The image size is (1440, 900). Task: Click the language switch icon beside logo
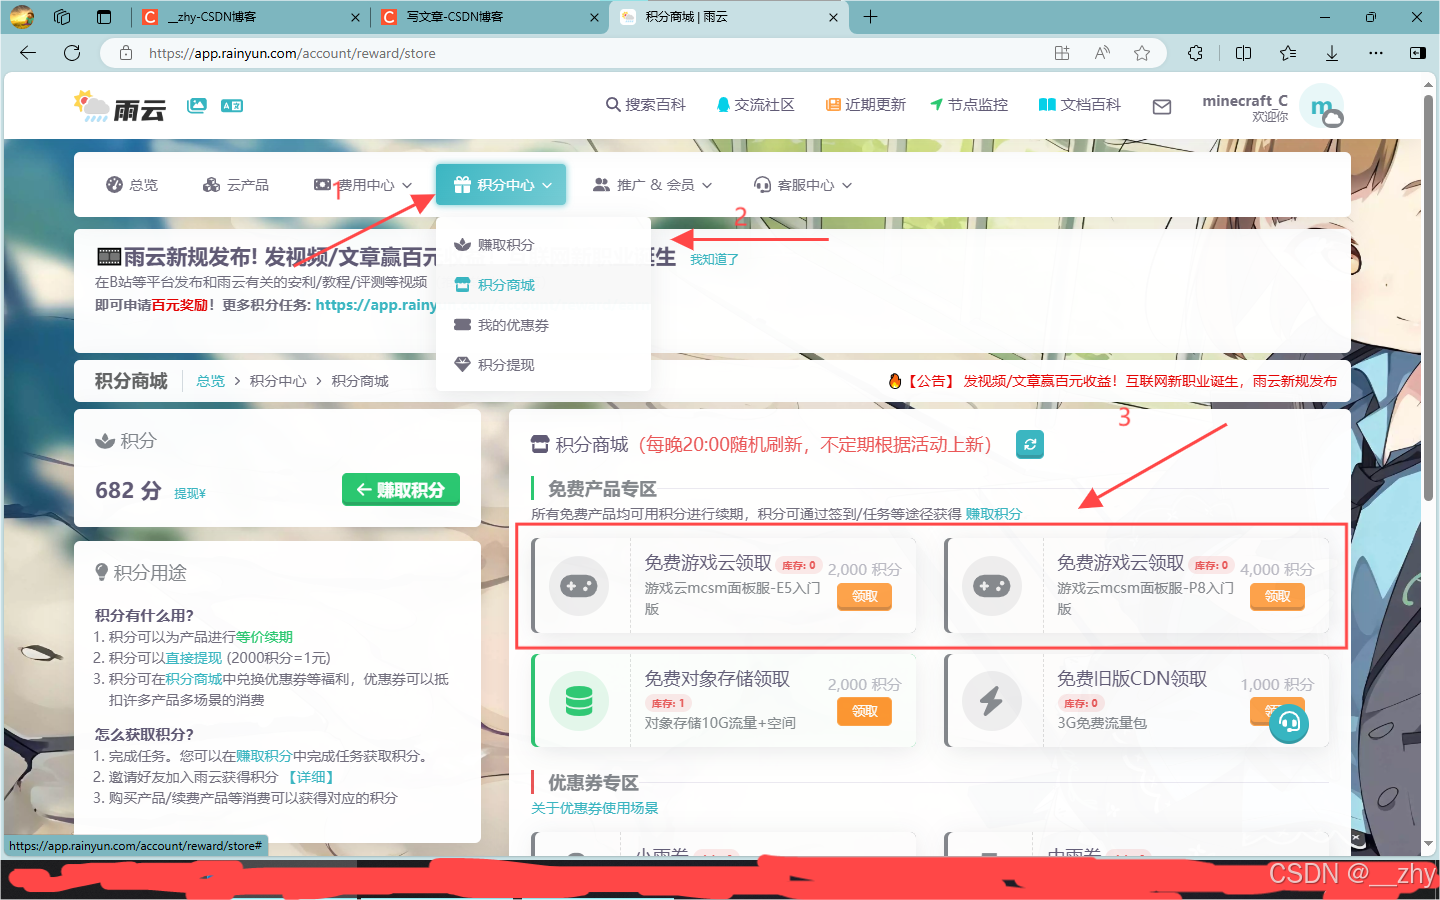(x=232, y=105)
